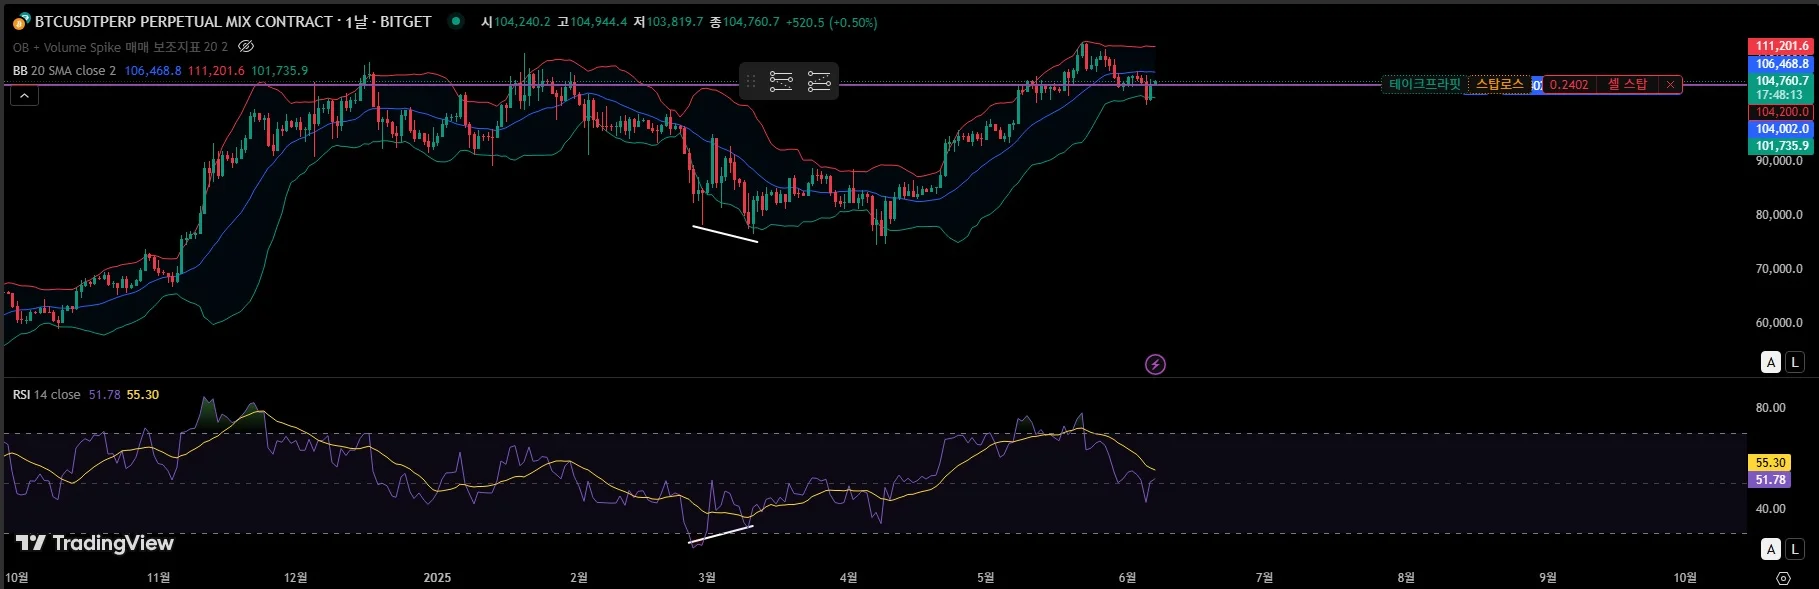
Task: Click the +520.5 (+0.50%) change value
Action: point(831,22)
